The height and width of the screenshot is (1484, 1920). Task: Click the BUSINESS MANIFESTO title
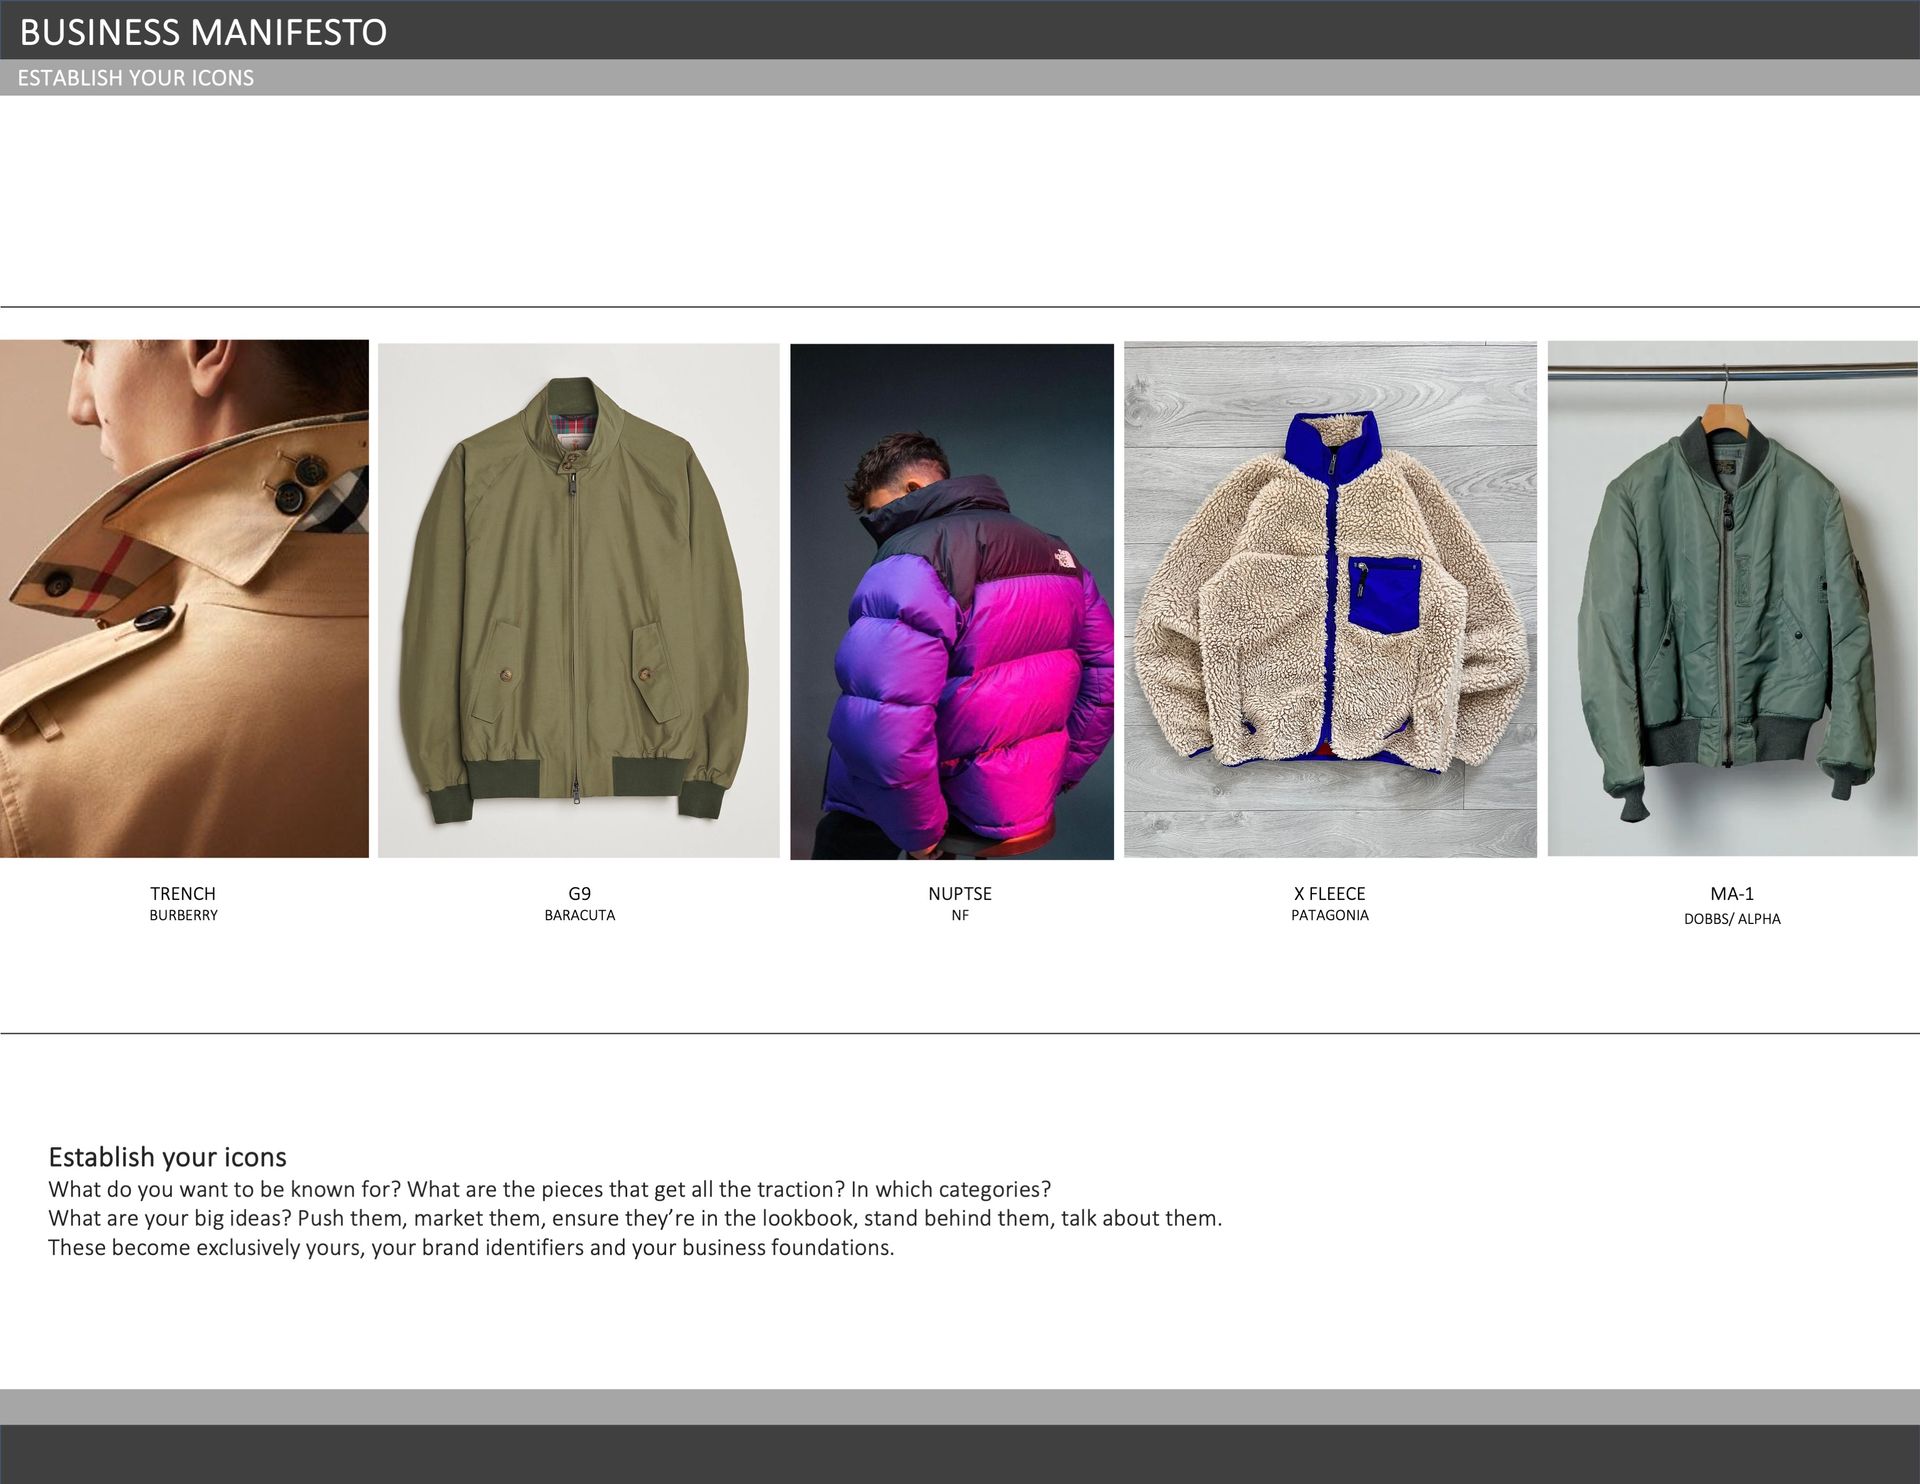(203, 33)
